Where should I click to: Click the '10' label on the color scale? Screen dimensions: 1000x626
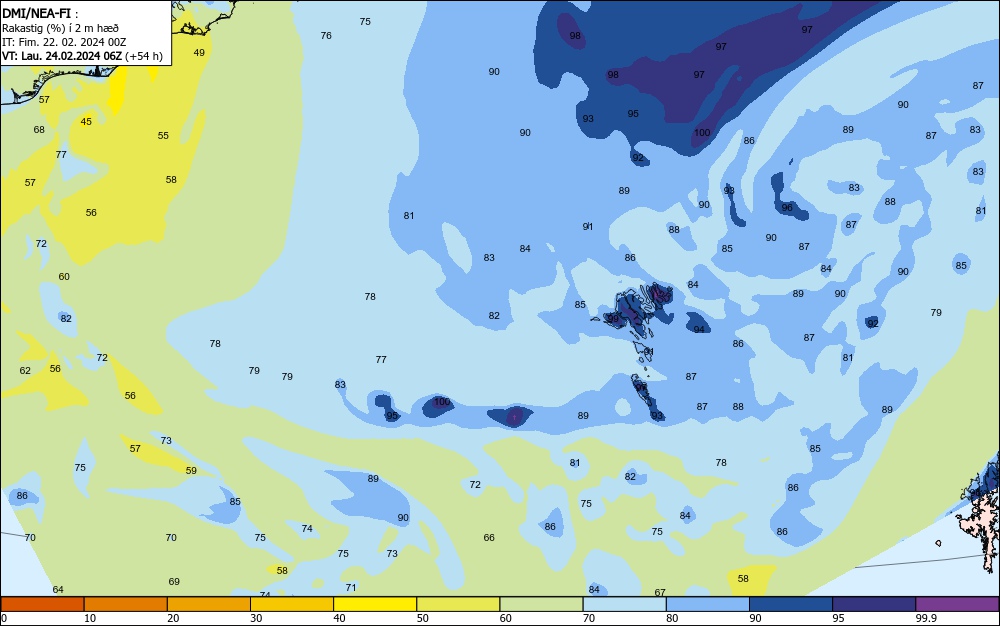click(90, 618)
